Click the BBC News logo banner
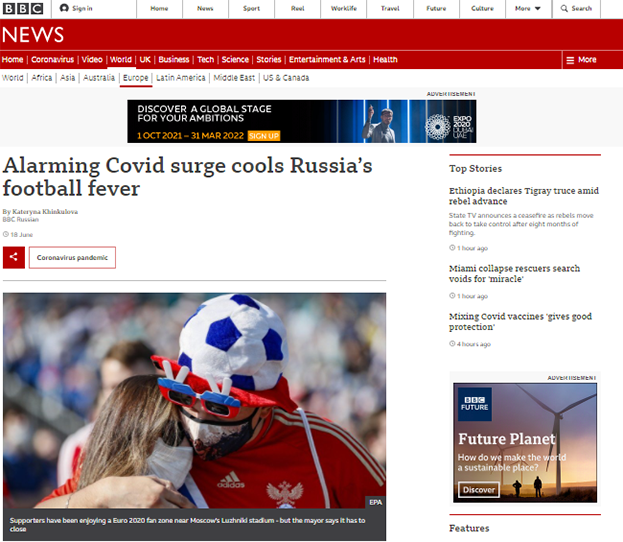Screen dimensions: 623x542 33,35
